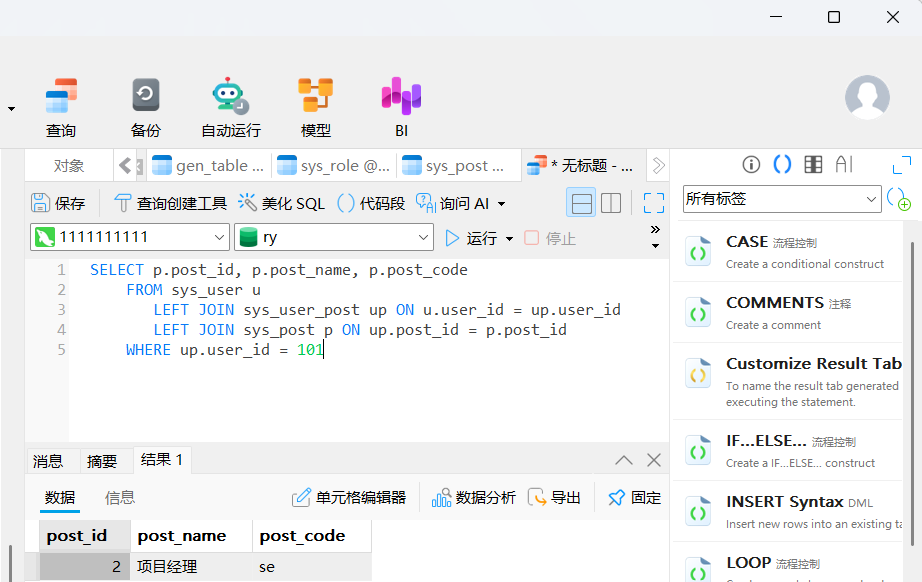
Task: Select the IF...ELSE... snippet
Action: click(x=788, y=450)
